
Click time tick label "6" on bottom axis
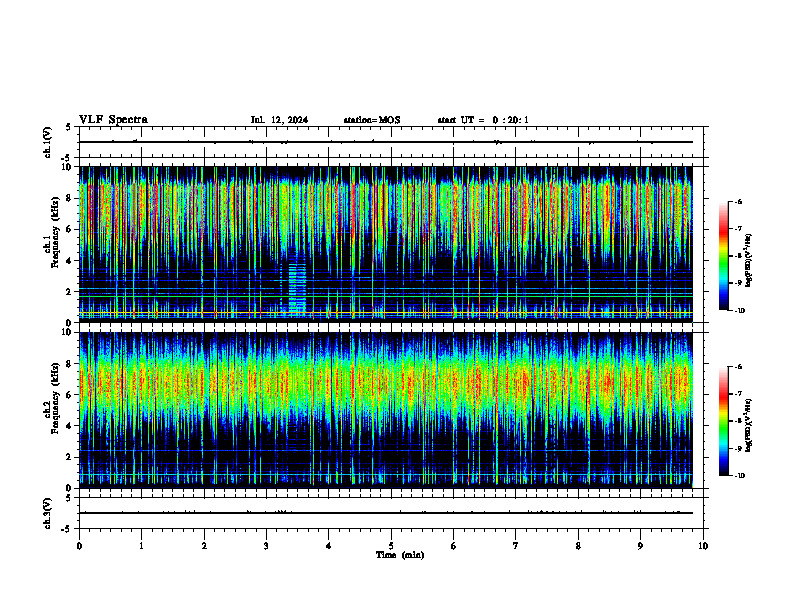(x=454, y=546)
